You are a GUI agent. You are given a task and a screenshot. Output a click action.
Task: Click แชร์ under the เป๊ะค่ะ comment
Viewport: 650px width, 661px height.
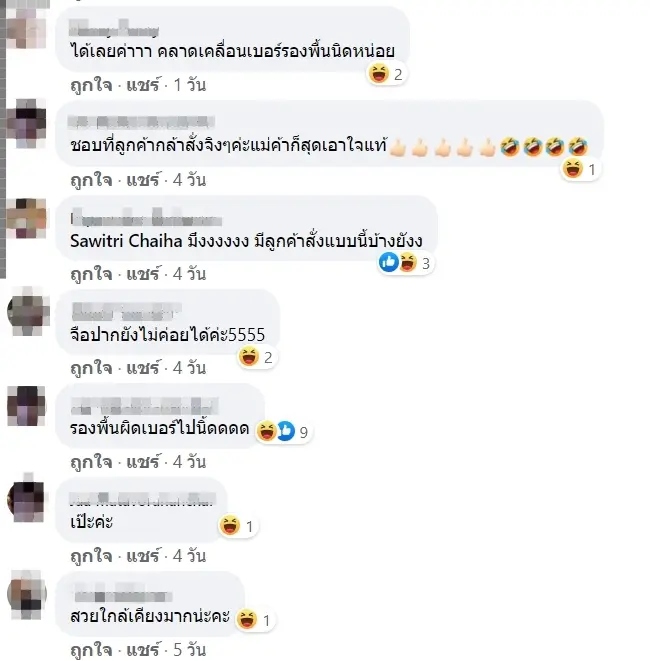pyautogui.click(x=143, y=556)
